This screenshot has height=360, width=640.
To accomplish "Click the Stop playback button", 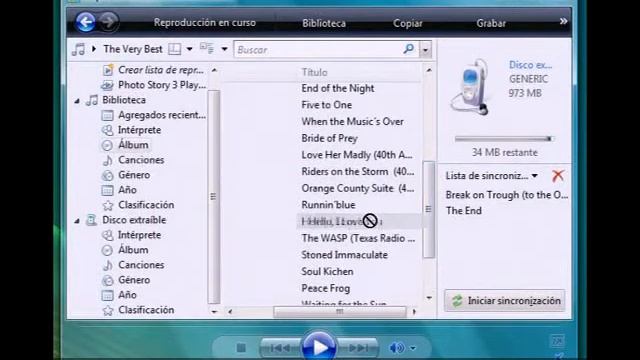I will point(241,348).
